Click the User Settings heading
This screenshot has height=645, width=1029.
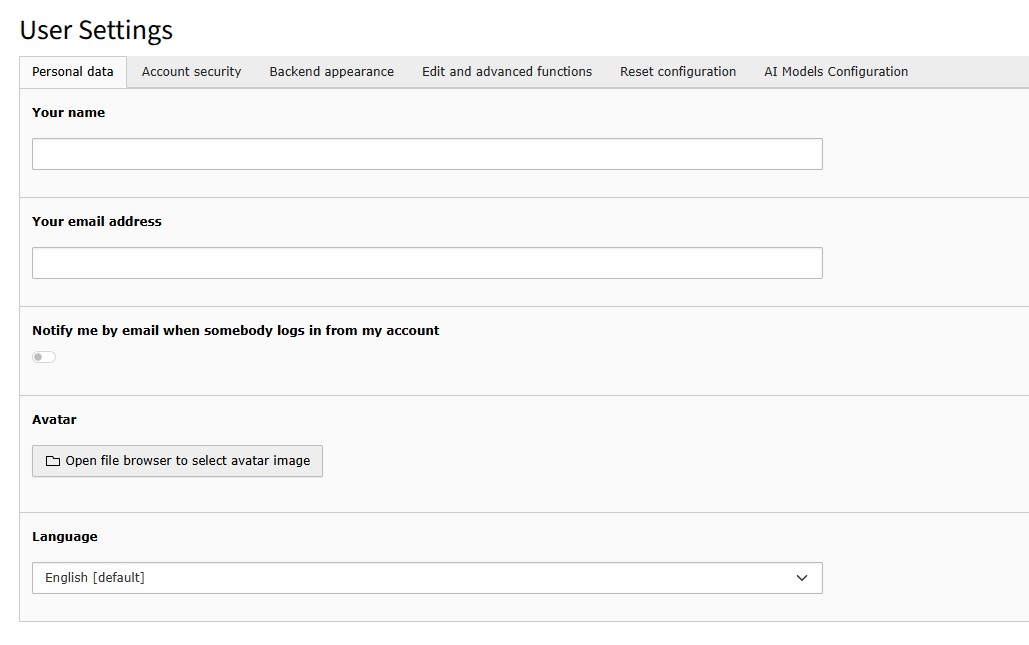coord(95,30)
